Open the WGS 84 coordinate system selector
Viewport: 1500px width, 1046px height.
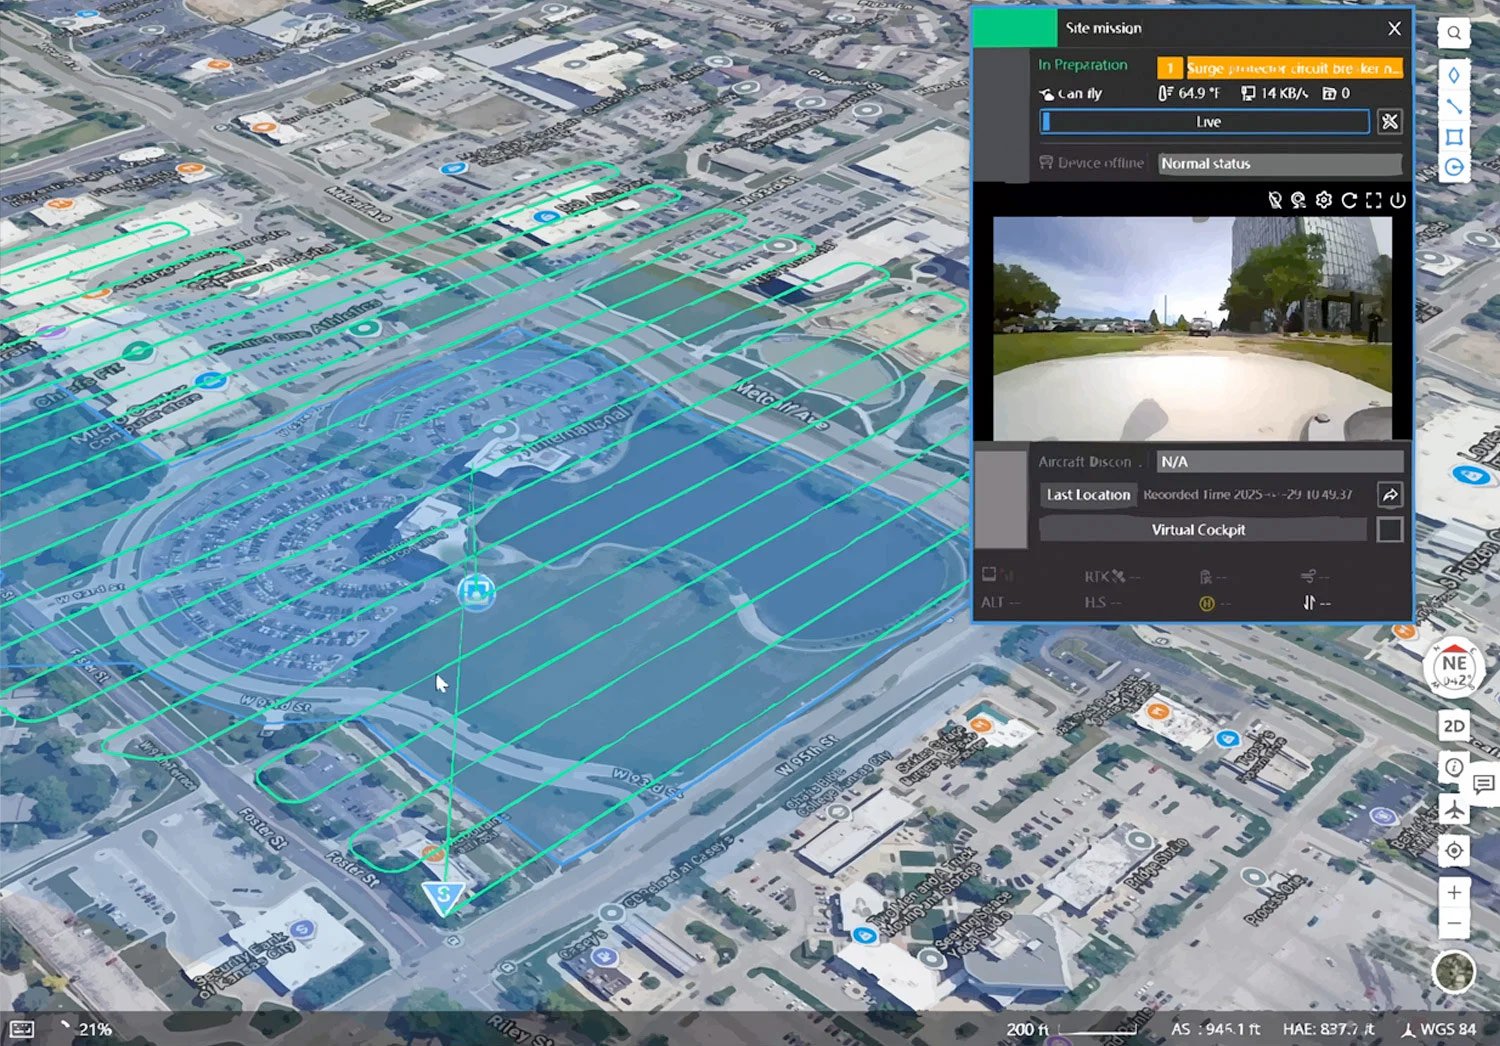pos(1439,1029)
